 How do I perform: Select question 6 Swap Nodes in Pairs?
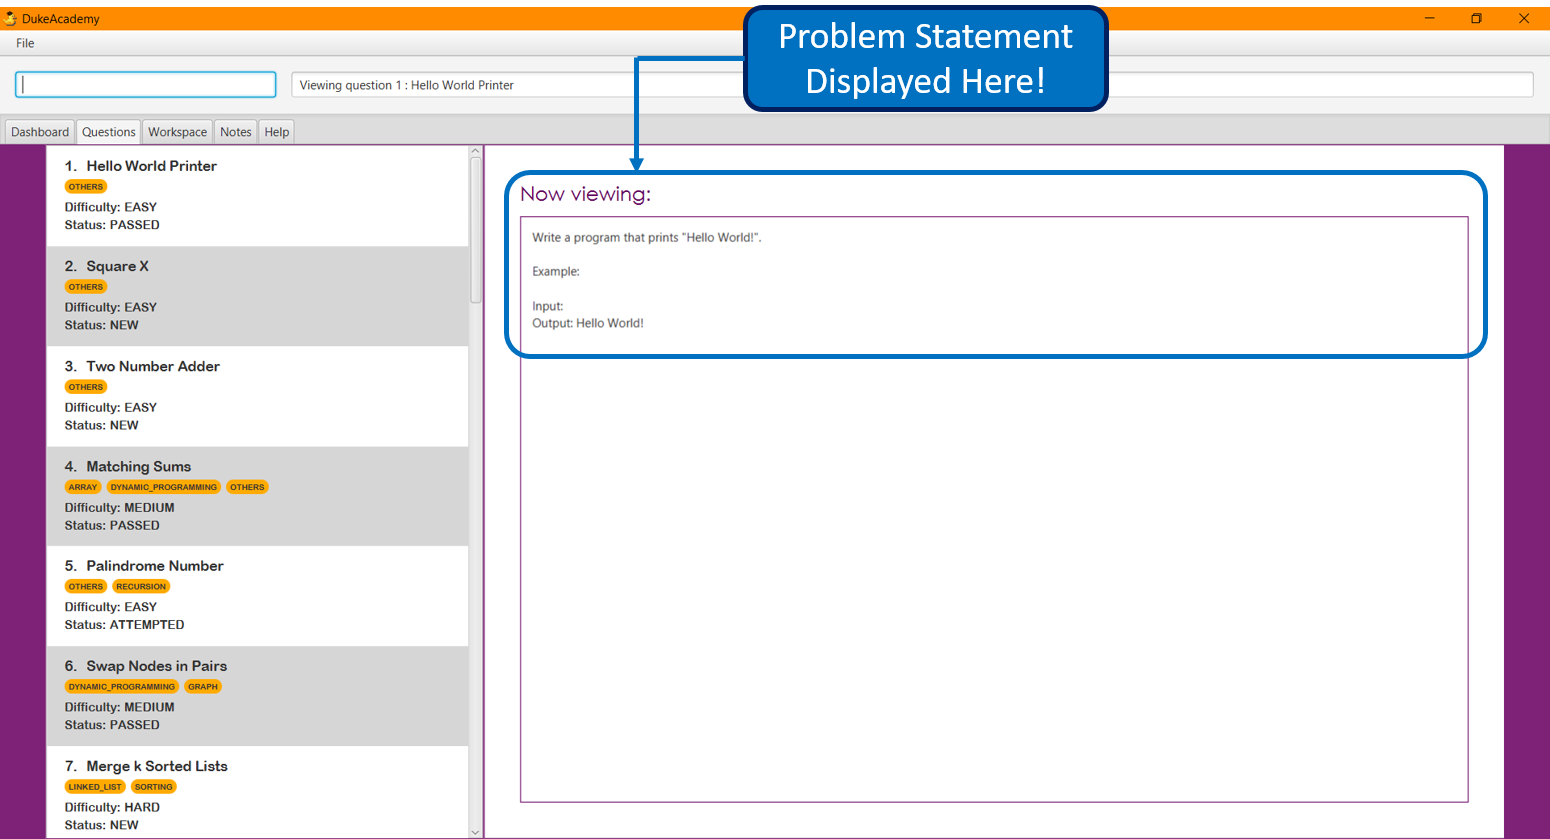coord(257,696)
